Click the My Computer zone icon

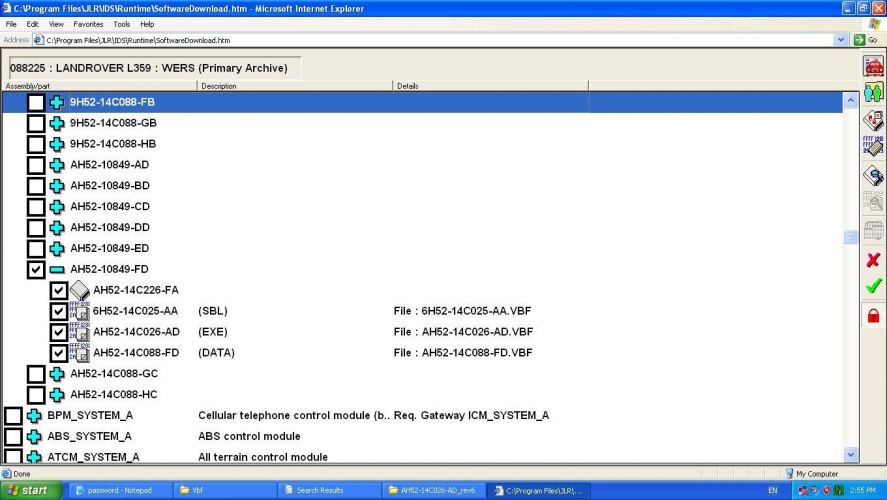pos(790,473)
